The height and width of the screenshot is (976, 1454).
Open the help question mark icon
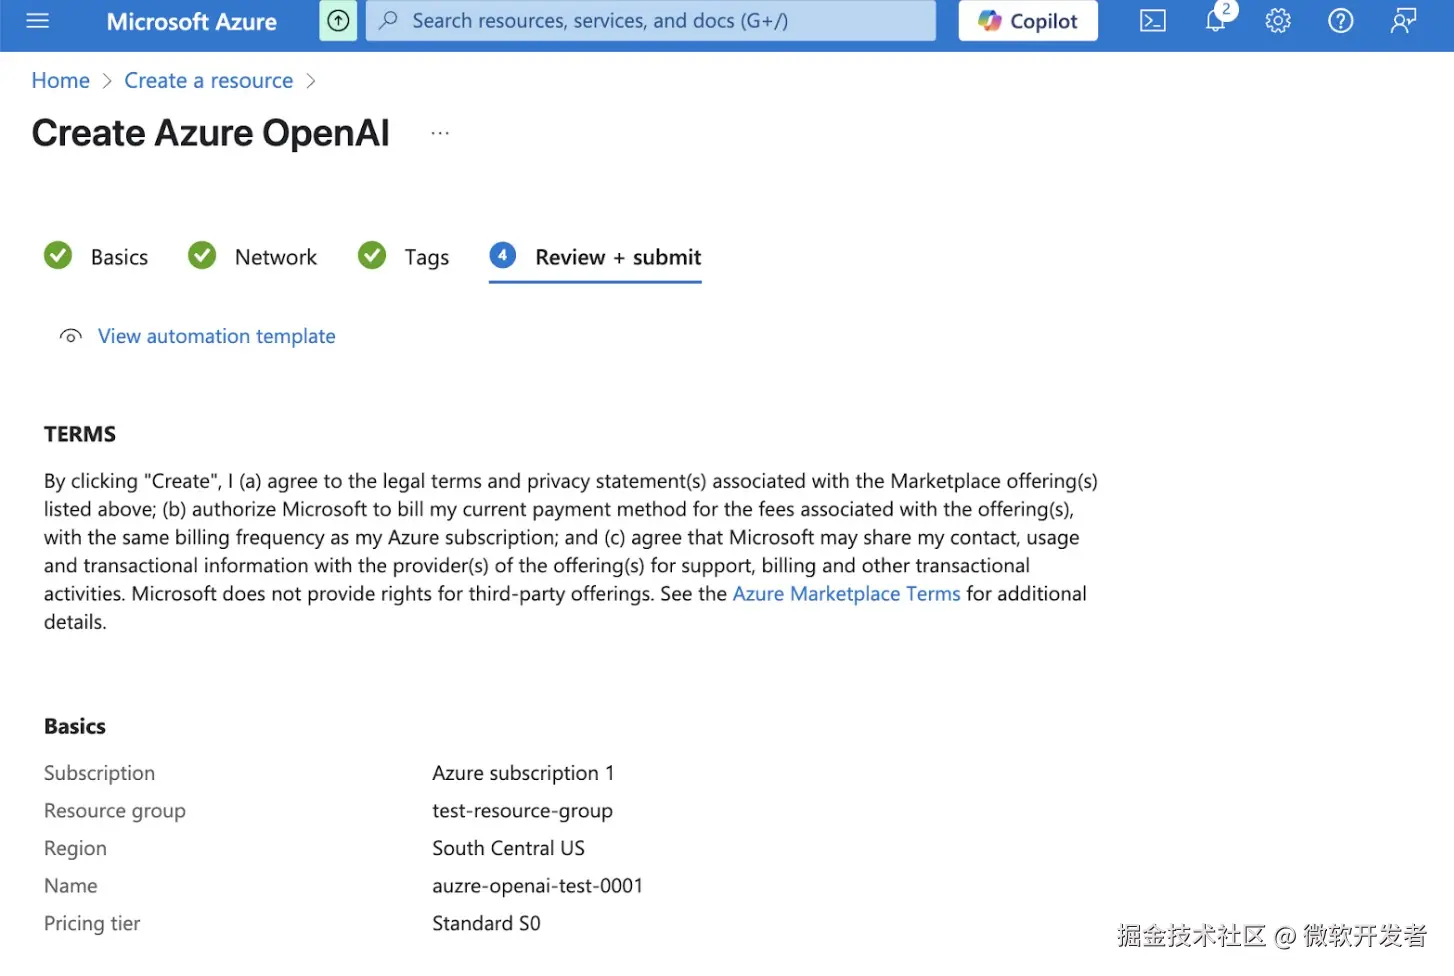tap(1340, 21)
